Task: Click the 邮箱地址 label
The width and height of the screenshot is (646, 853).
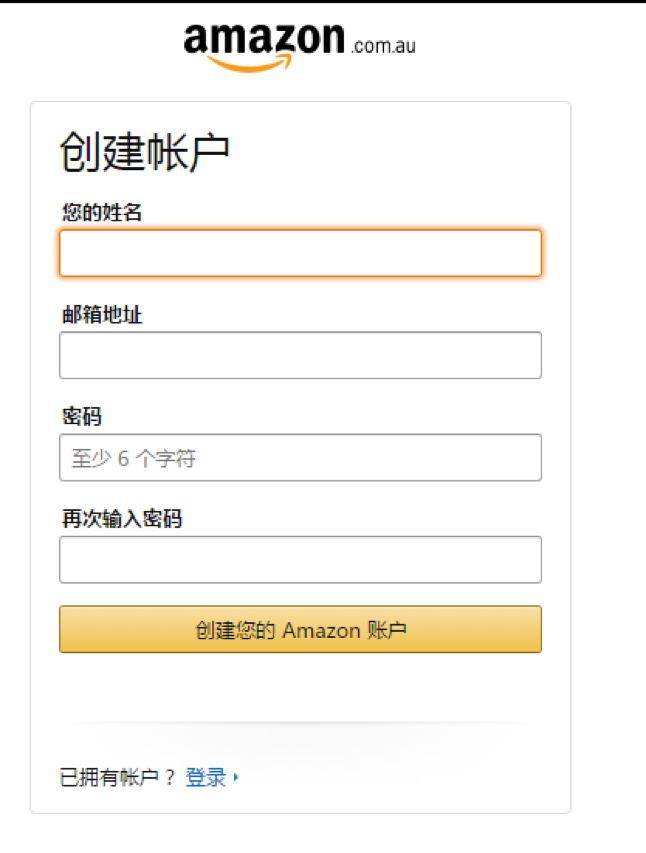Action: click(102, 314)
